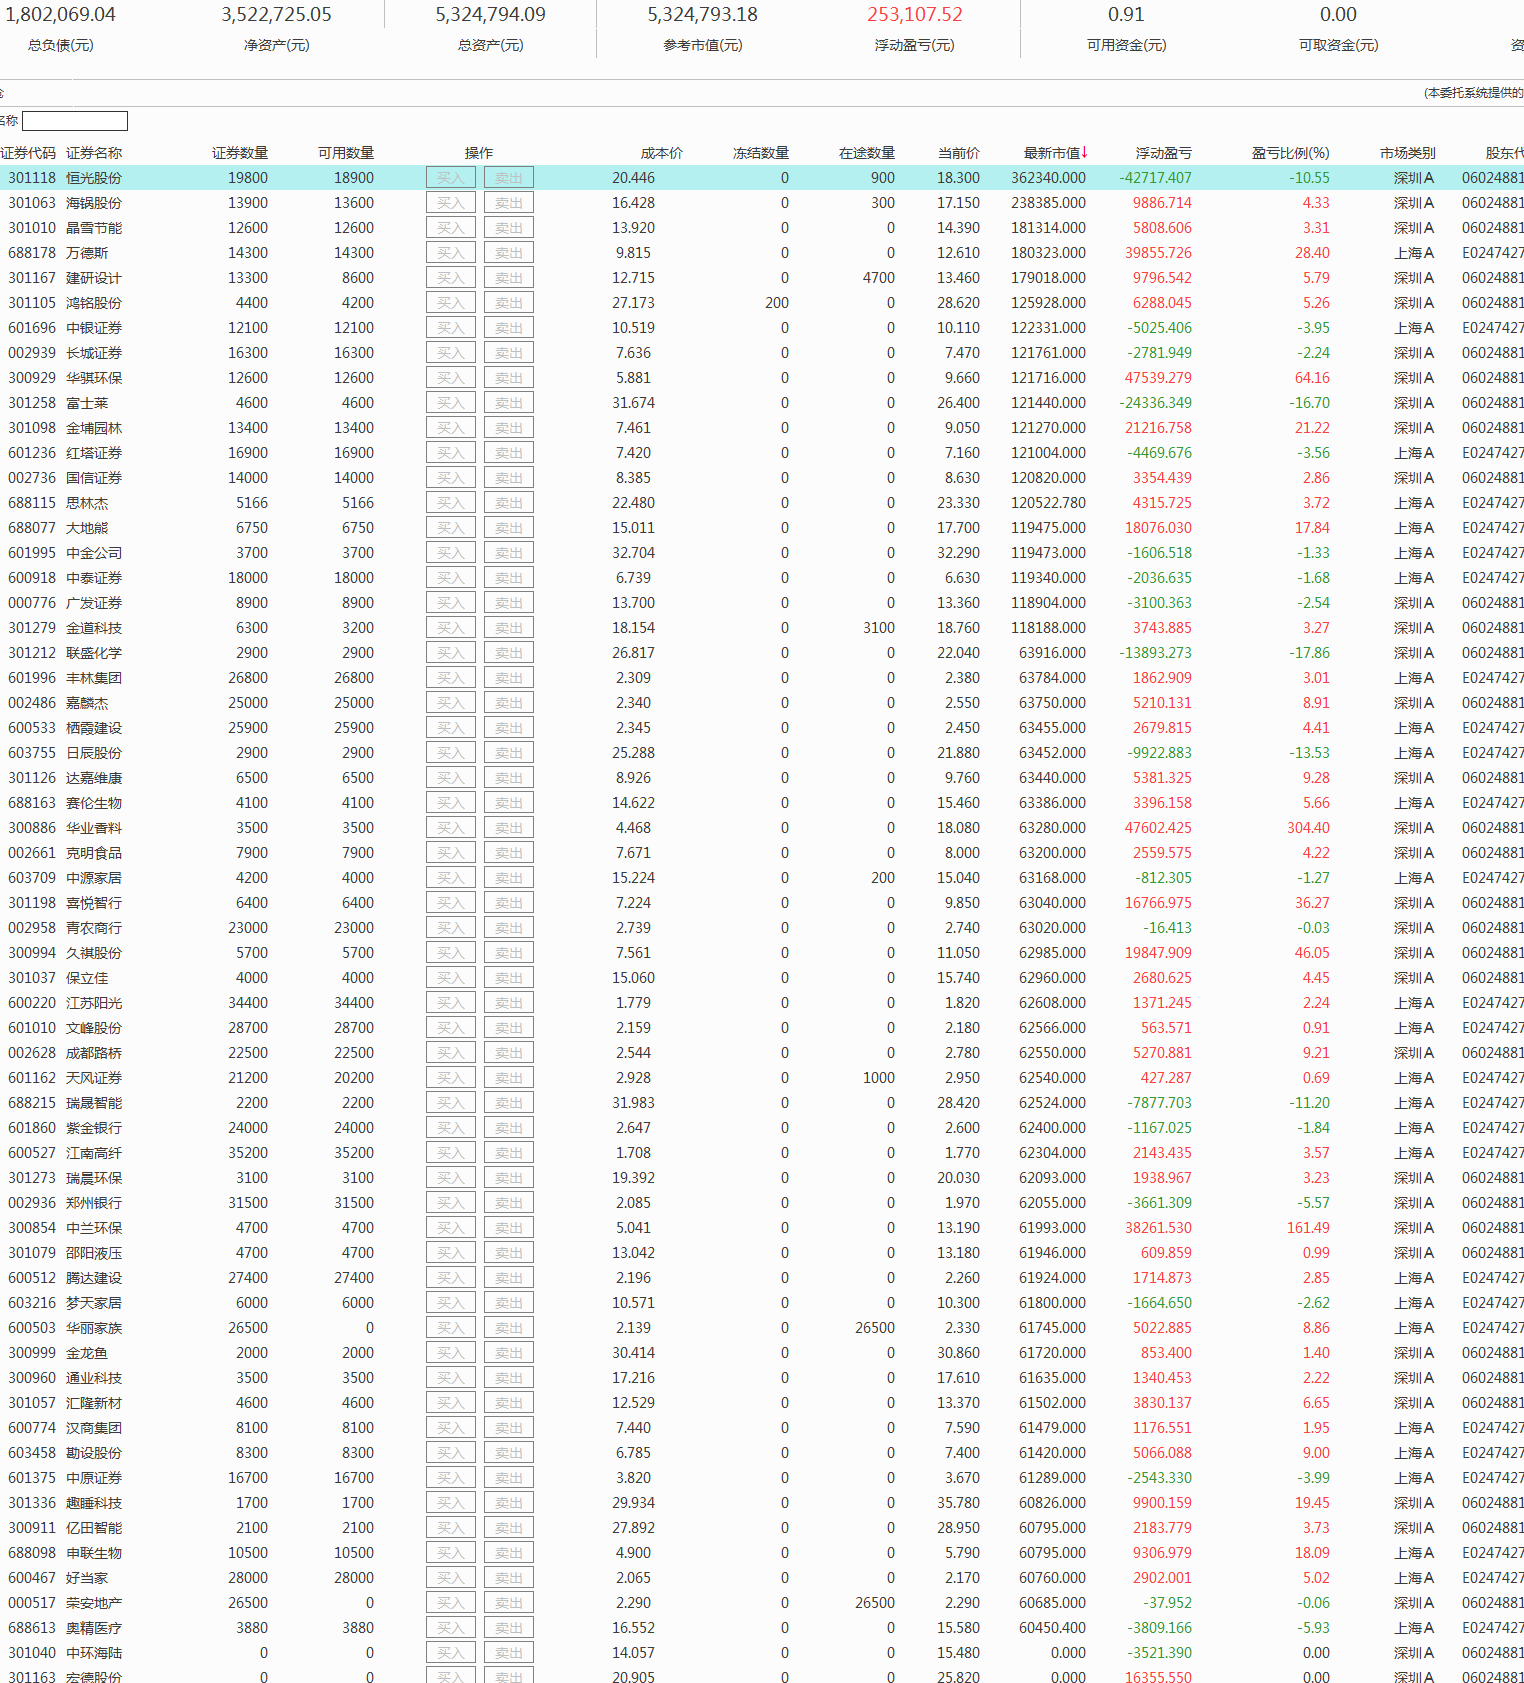Click 卖出 for 晶雪节能
This screenshot has width=1524, height=1683.
click(x=509, y=228)
